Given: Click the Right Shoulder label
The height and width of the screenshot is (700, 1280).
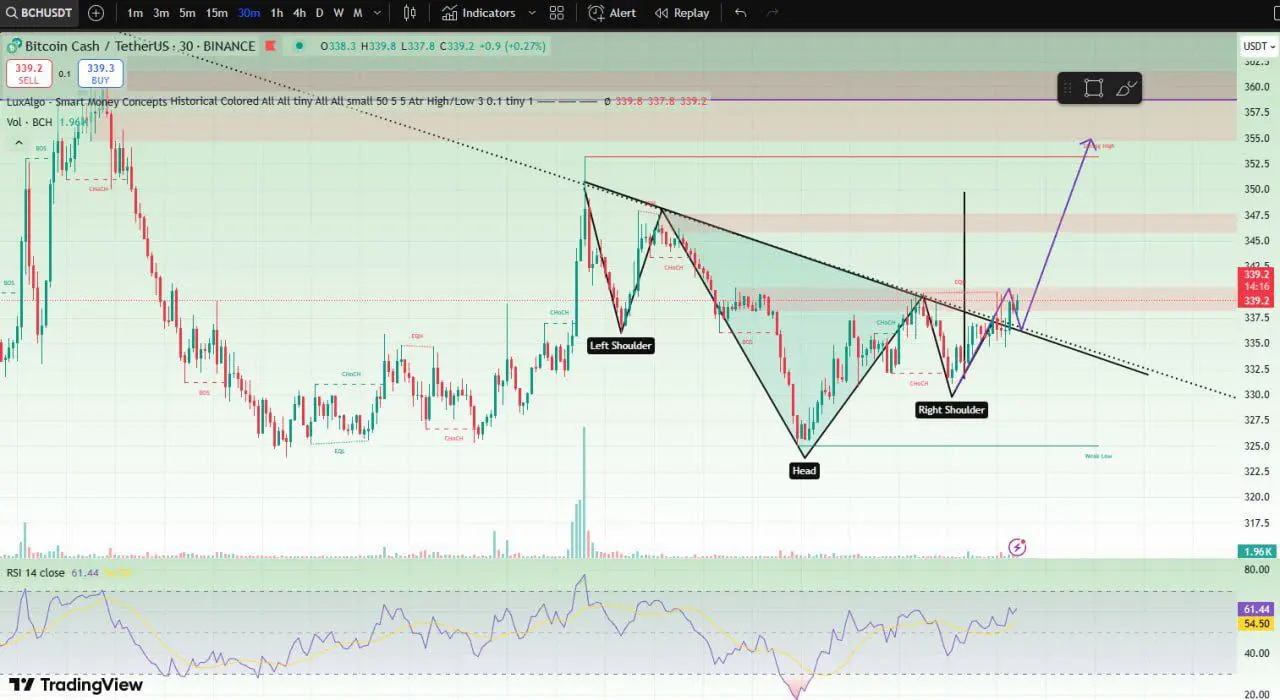Looking at the screenshot, I should 952,410.
